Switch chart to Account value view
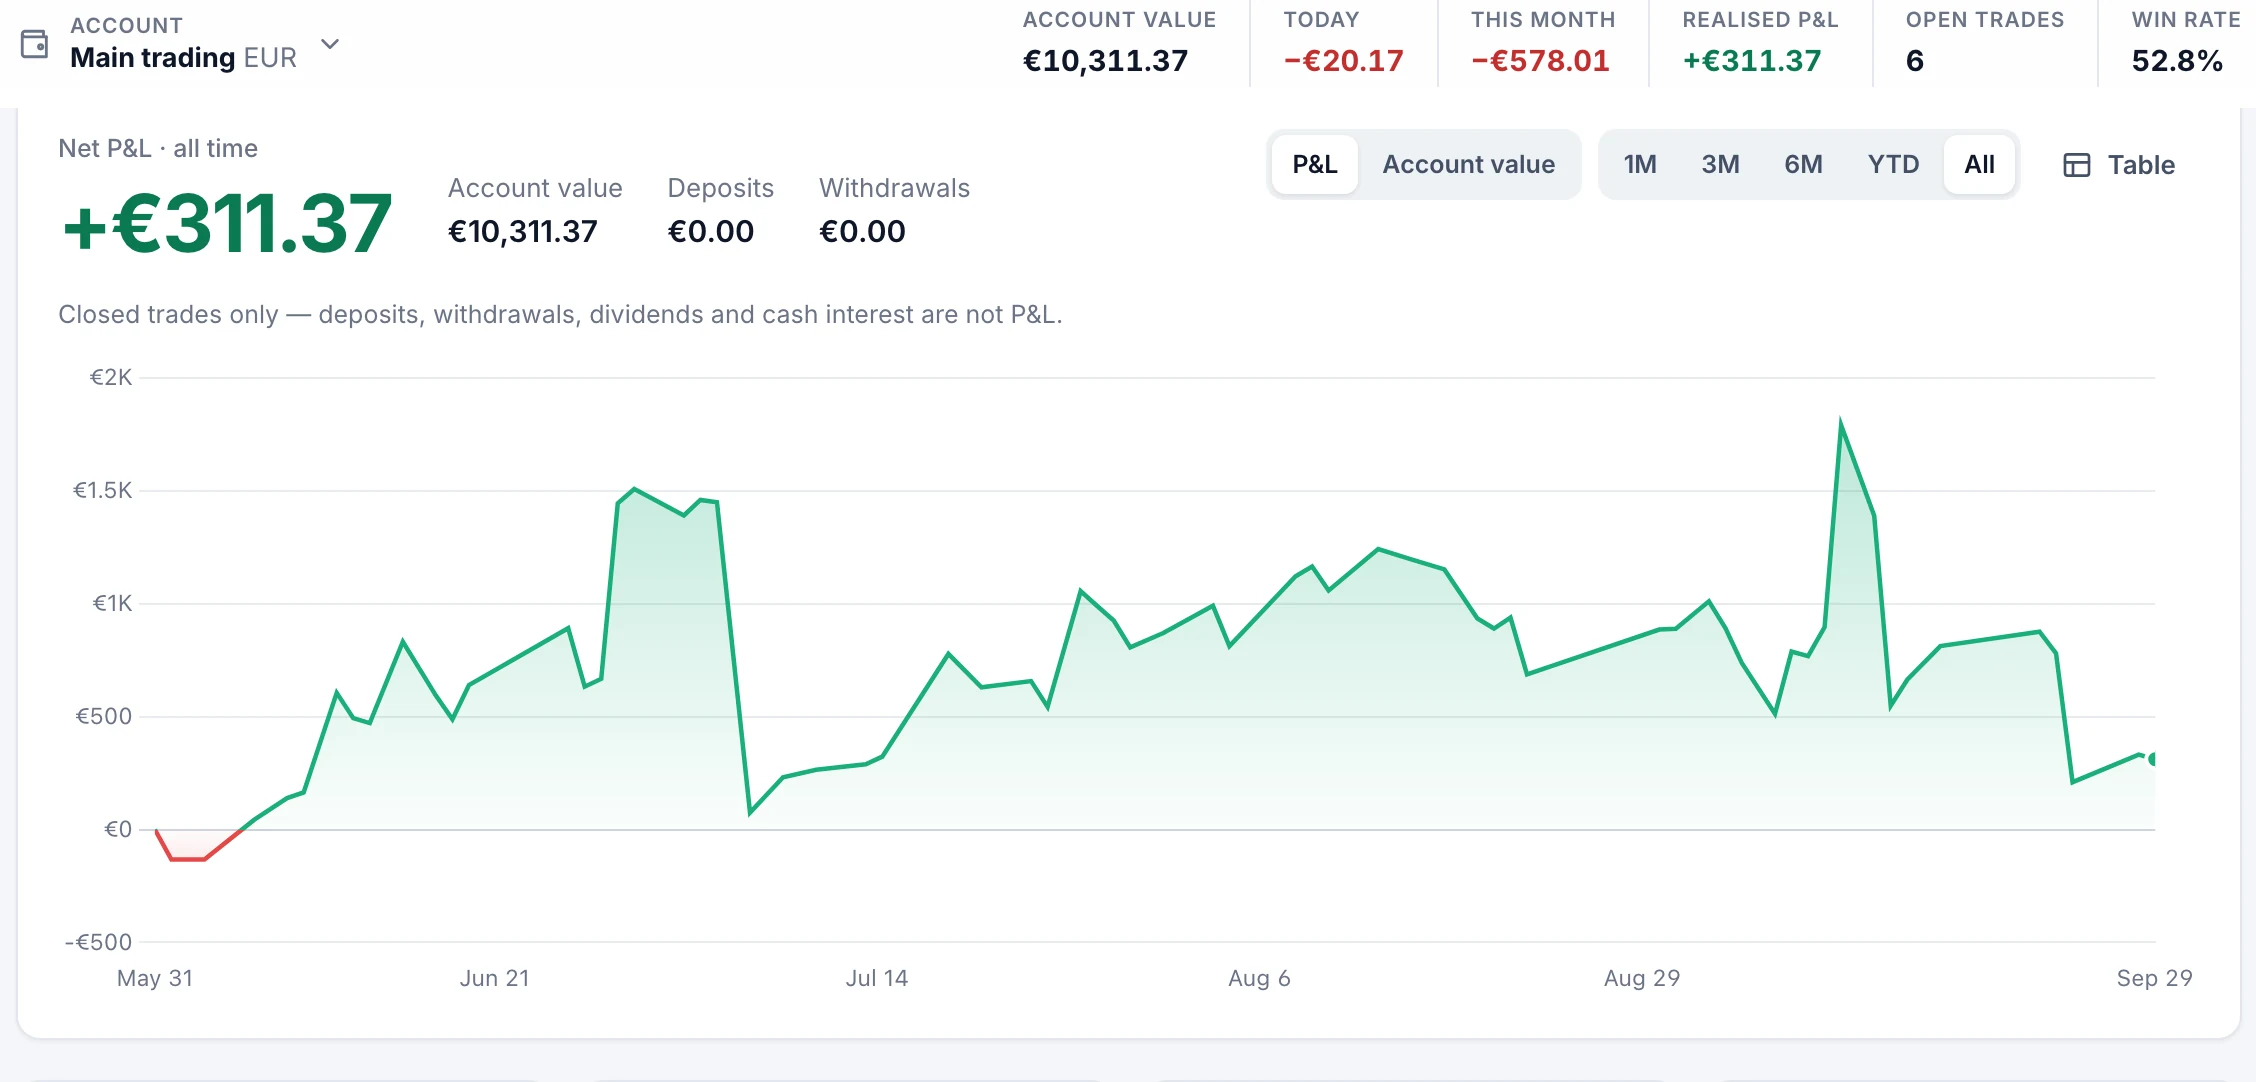2256x1082 pixels. tap(1468, 165)
